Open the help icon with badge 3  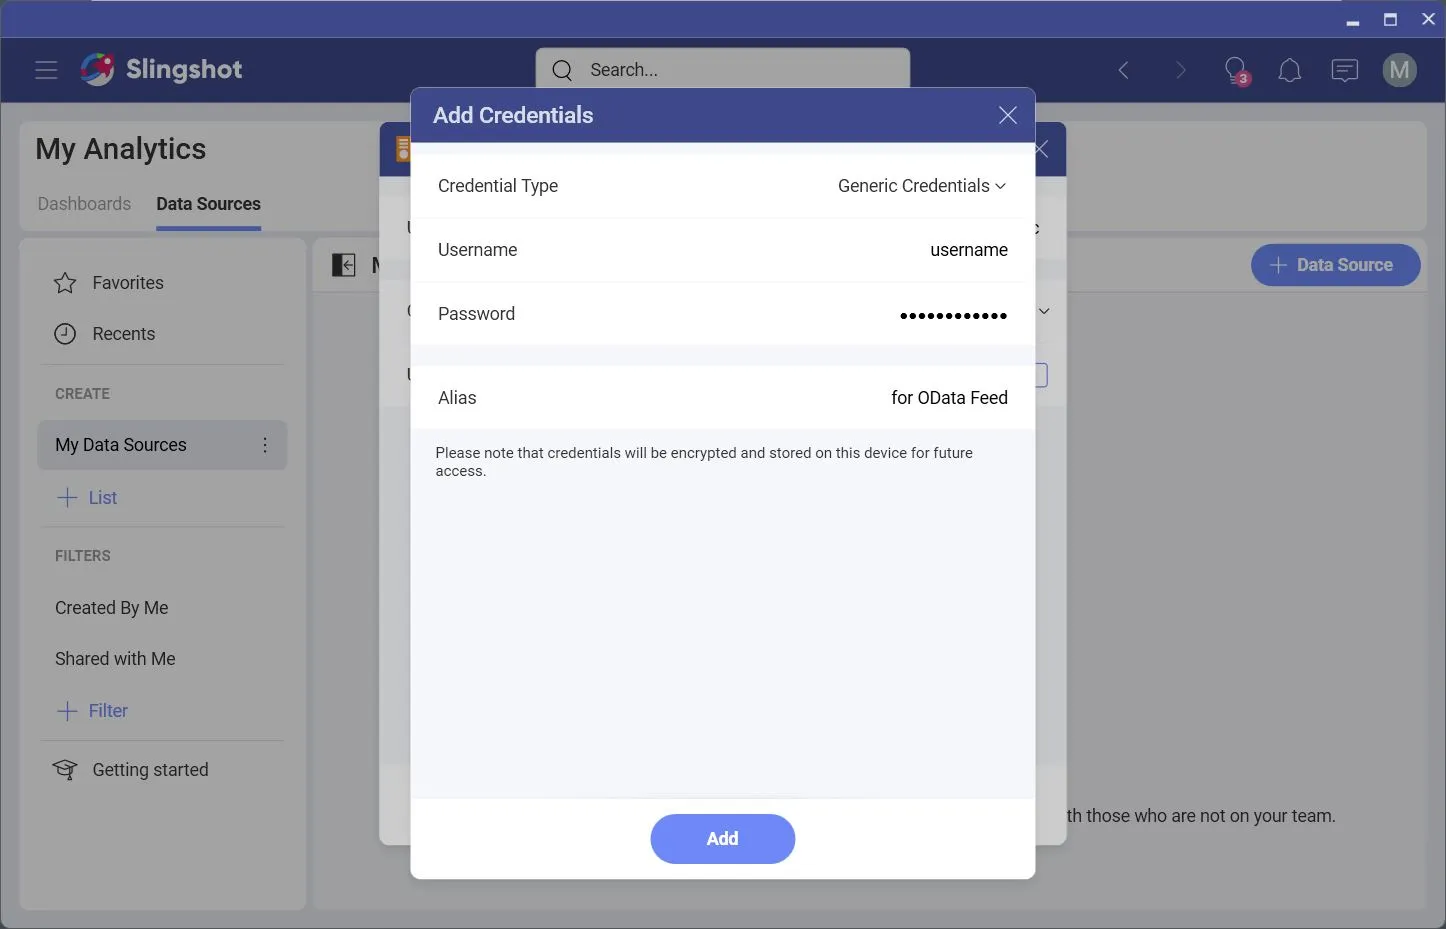(1236, 70)
